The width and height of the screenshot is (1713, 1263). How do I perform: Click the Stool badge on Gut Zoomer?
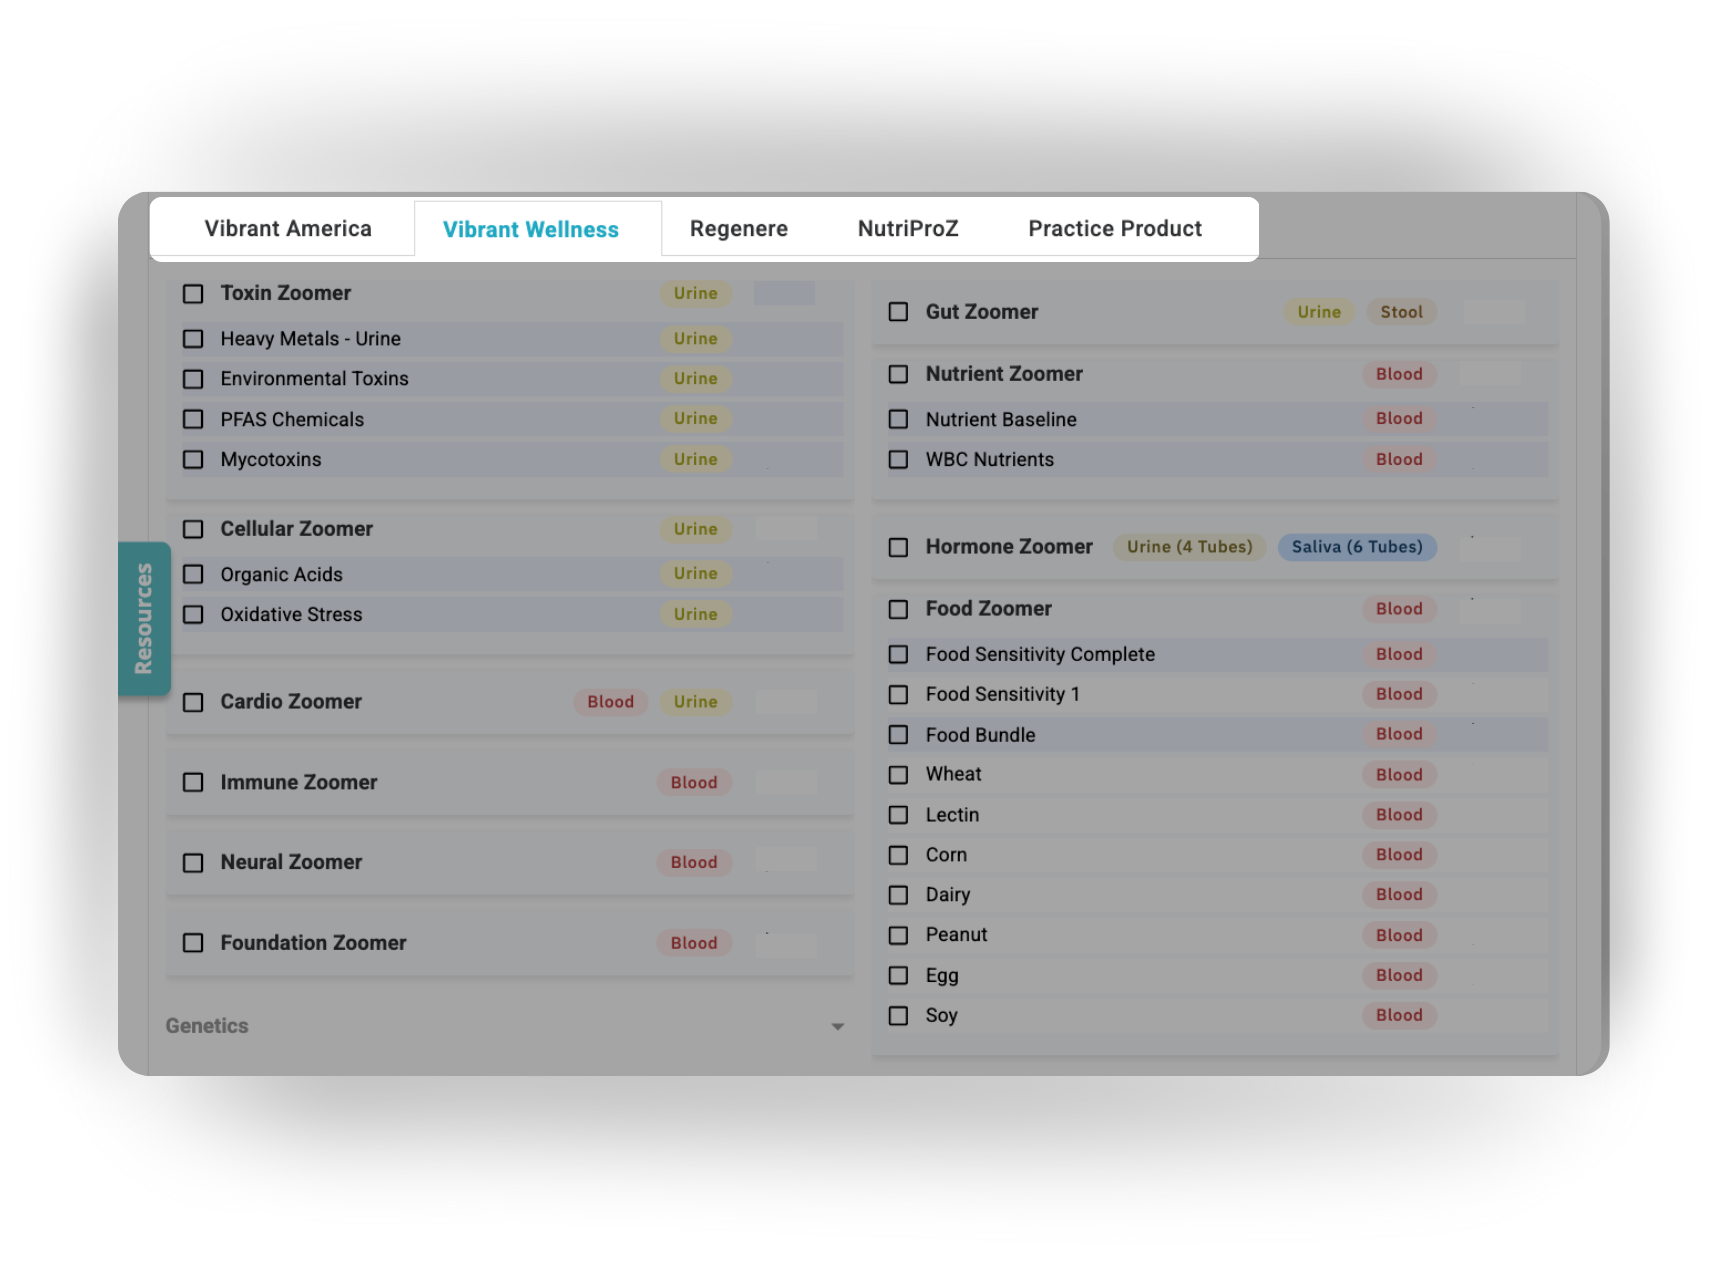pyautogui.click(x=1401, y=312)
